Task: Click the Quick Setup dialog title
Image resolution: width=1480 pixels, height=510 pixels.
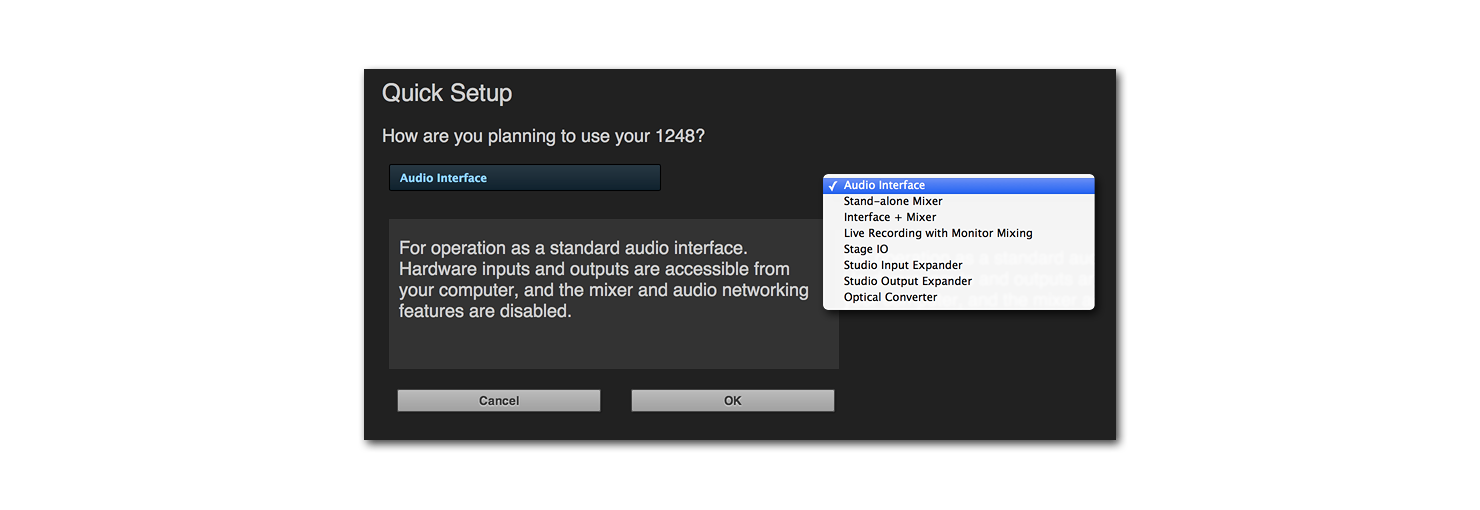Action: coord(447,93)
